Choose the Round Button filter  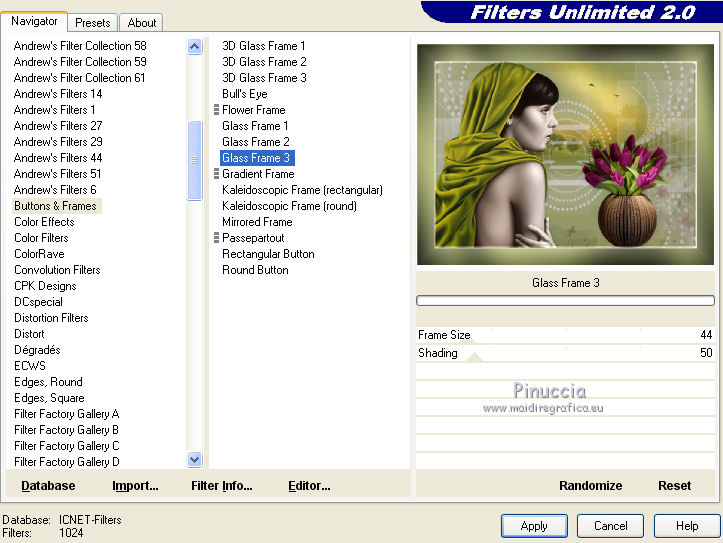click(x=255, y=270)
